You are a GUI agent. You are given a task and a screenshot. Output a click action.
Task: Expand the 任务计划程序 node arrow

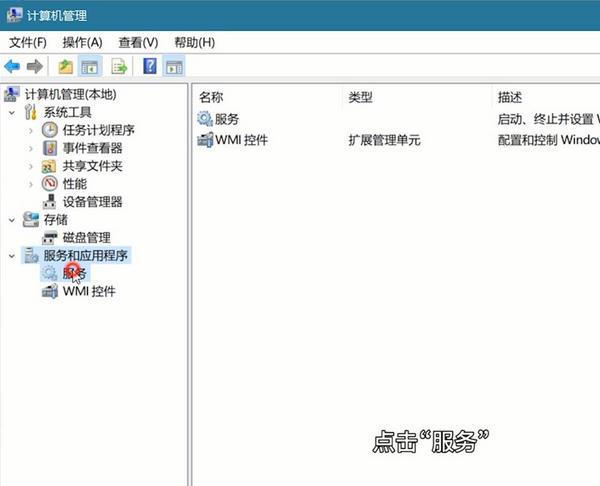point(31,130)
